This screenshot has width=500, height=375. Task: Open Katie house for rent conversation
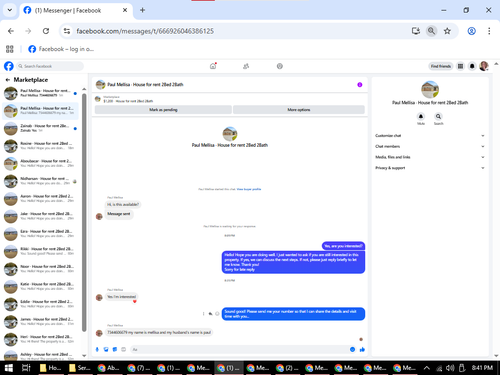point(40,287)
